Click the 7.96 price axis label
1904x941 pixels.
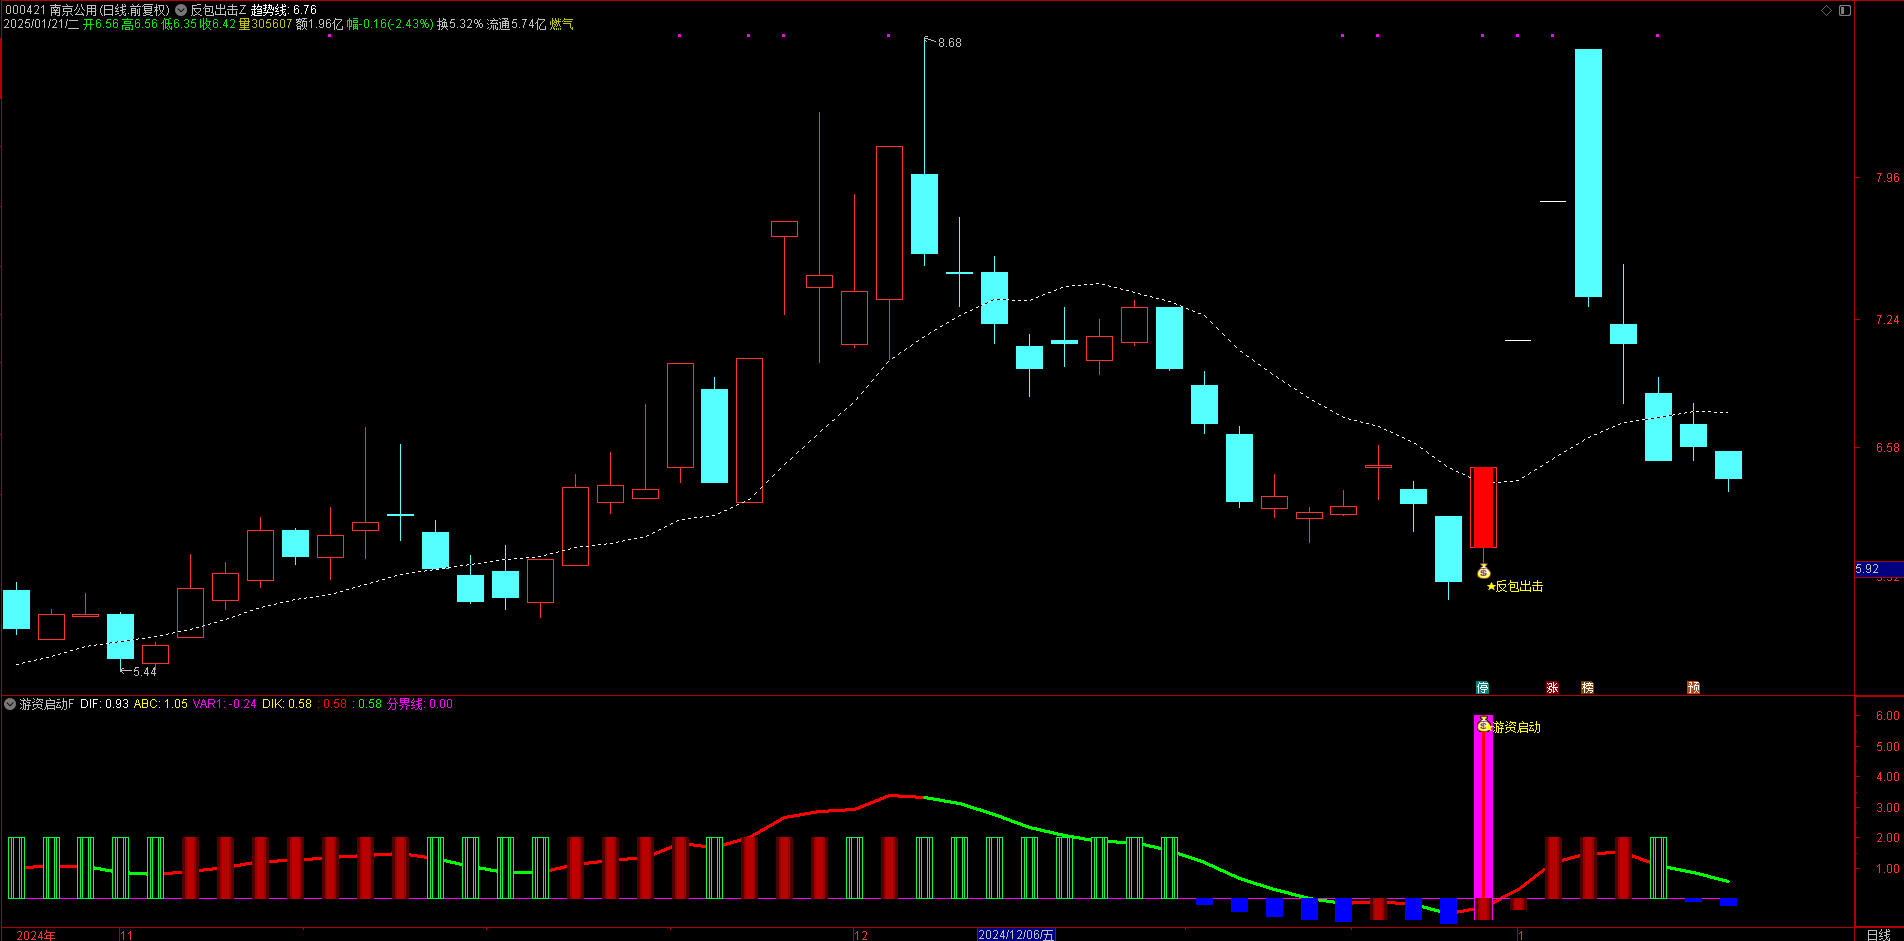click(1887, 178)
